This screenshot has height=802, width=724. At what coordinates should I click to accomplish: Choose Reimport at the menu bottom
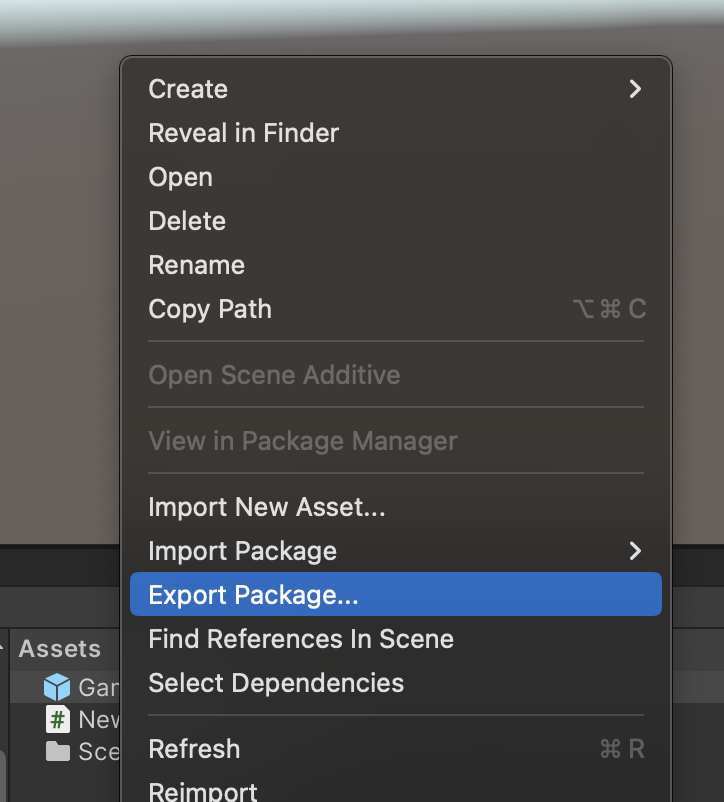click(x=203, y=791)
